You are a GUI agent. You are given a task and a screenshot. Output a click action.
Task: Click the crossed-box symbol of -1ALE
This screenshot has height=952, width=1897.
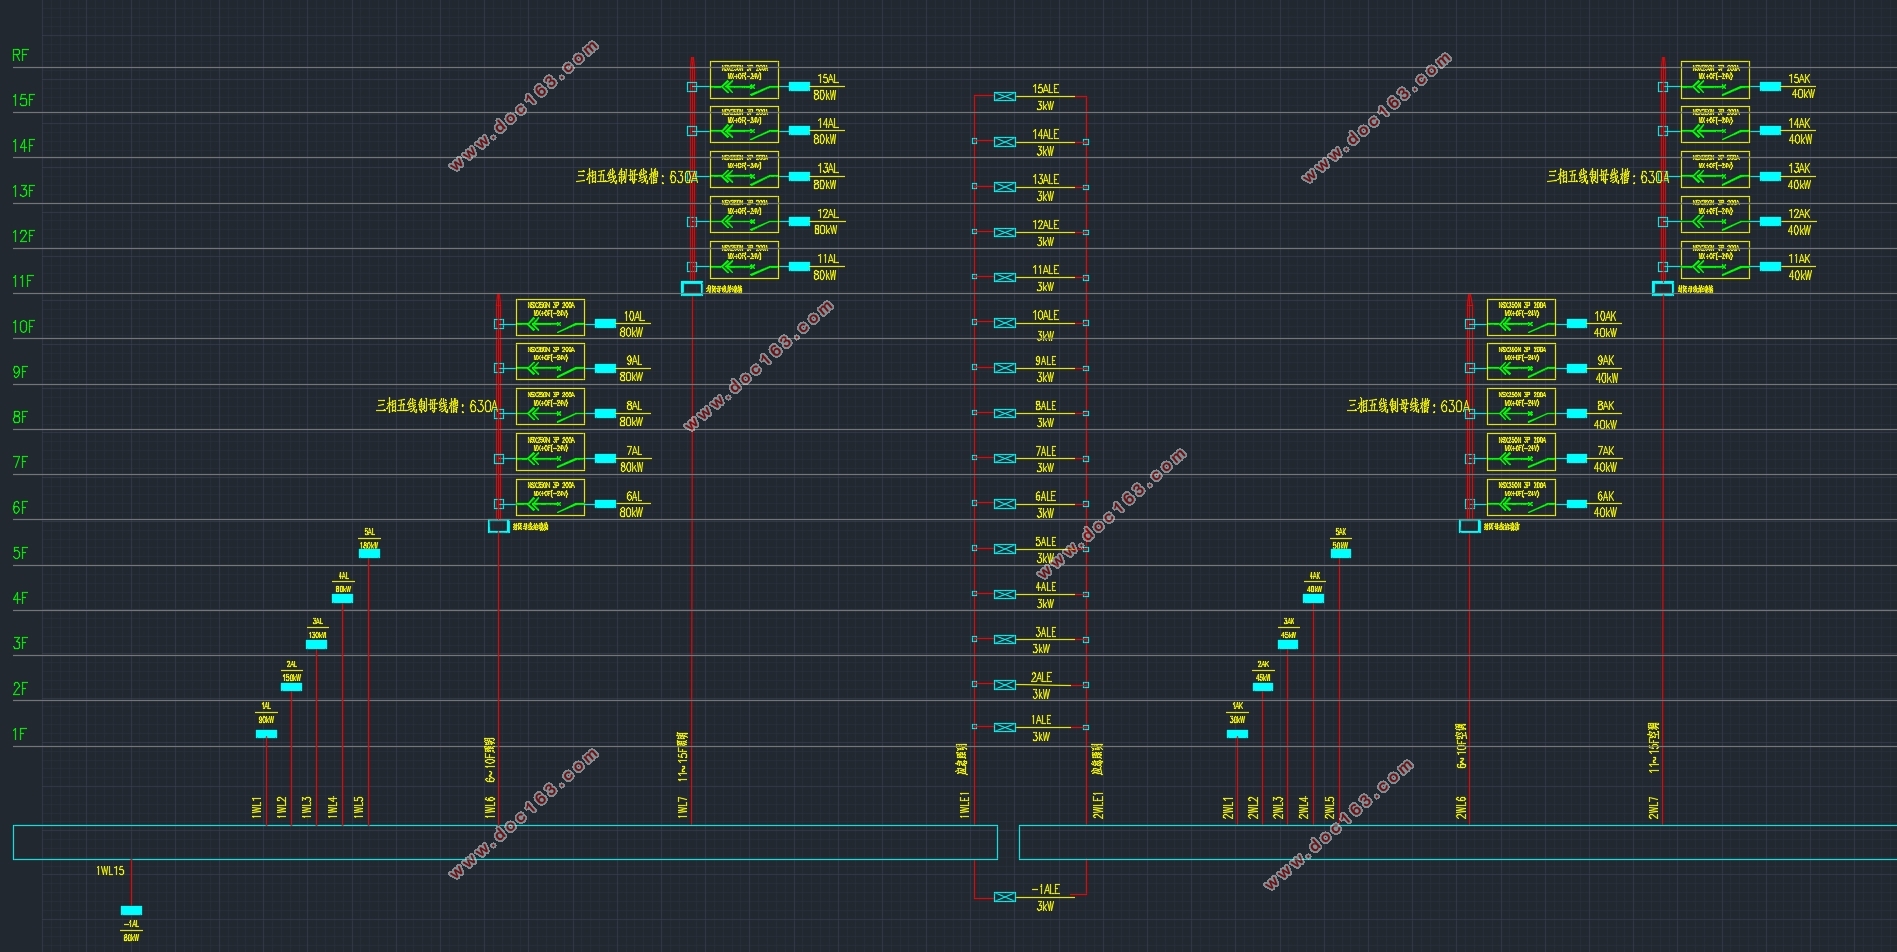tap(1005, 897)
